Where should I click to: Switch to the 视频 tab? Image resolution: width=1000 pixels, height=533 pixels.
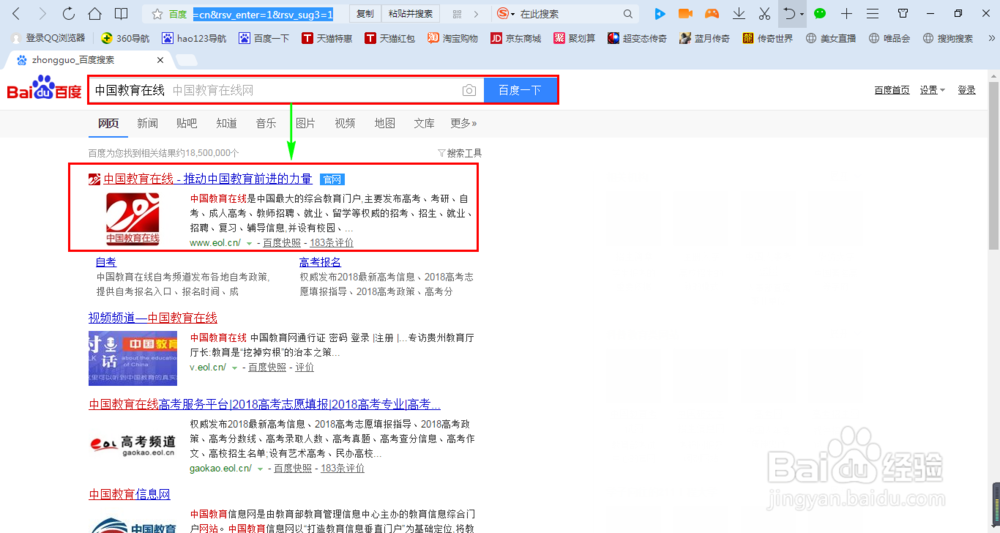pos(345,123)
